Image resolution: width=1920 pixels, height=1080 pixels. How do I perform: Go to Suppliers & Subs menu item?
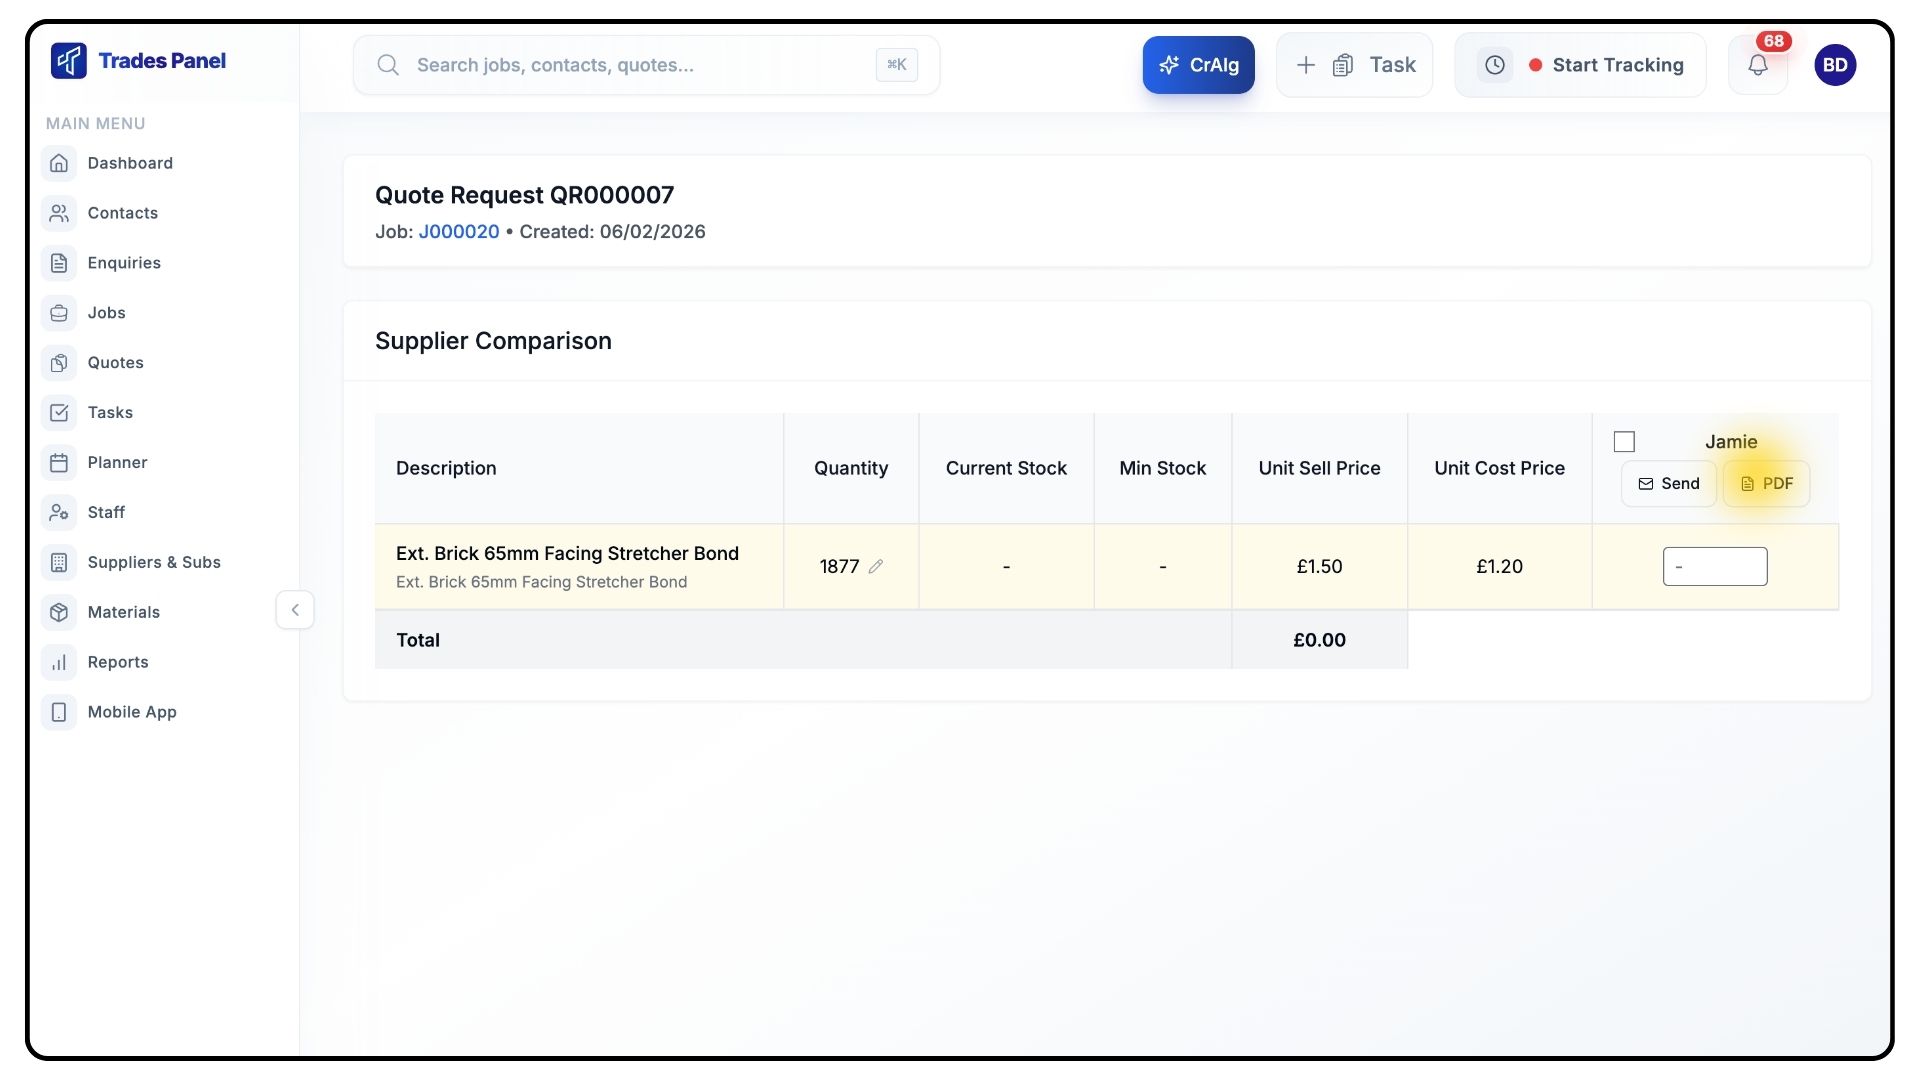(153, 562)
